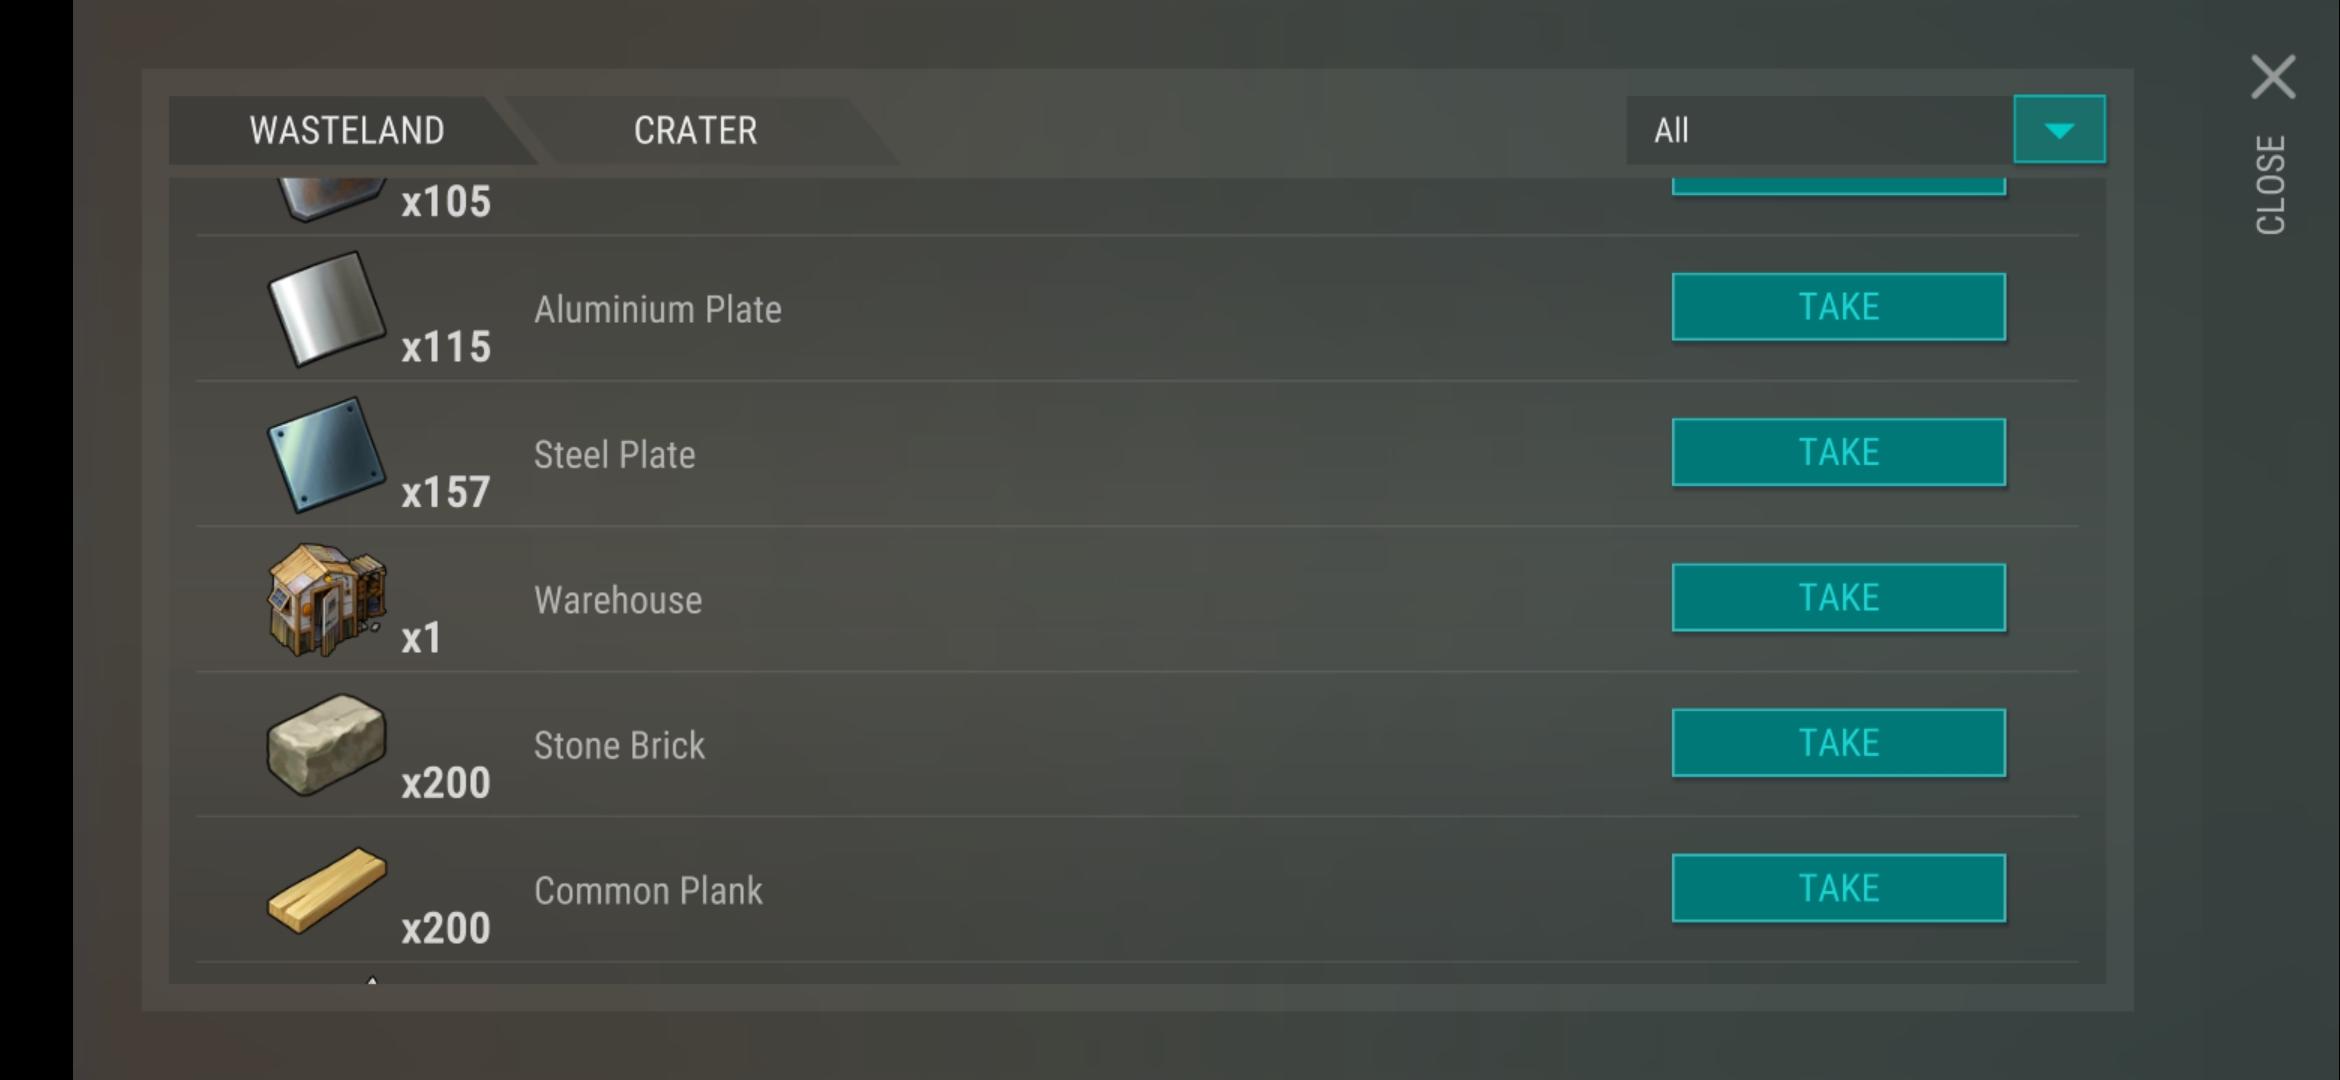The image size is (2340, 1080).
Task: Tap the Steel Plate item icon
Action: pos(326,455)
